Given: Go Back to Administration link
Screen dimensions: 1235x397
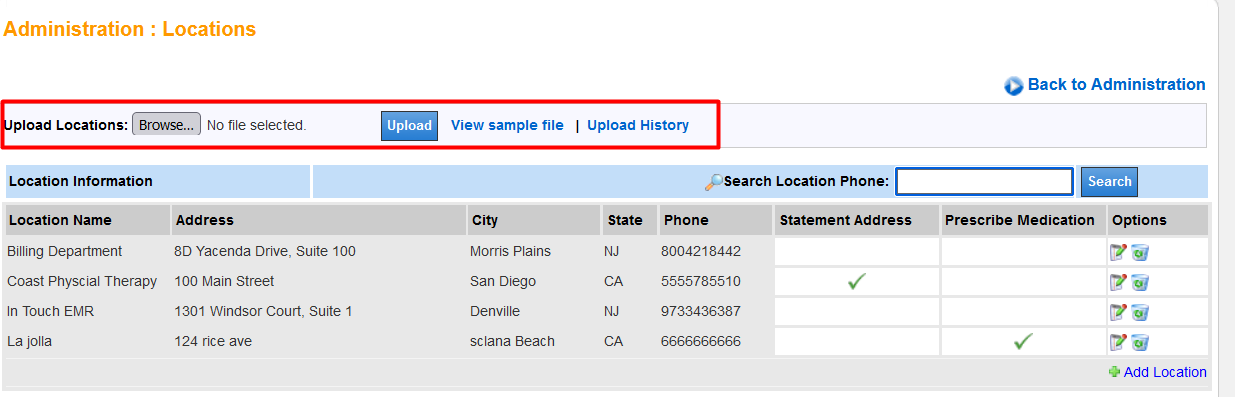Looking at the screenshot, I should [1116, 85].
